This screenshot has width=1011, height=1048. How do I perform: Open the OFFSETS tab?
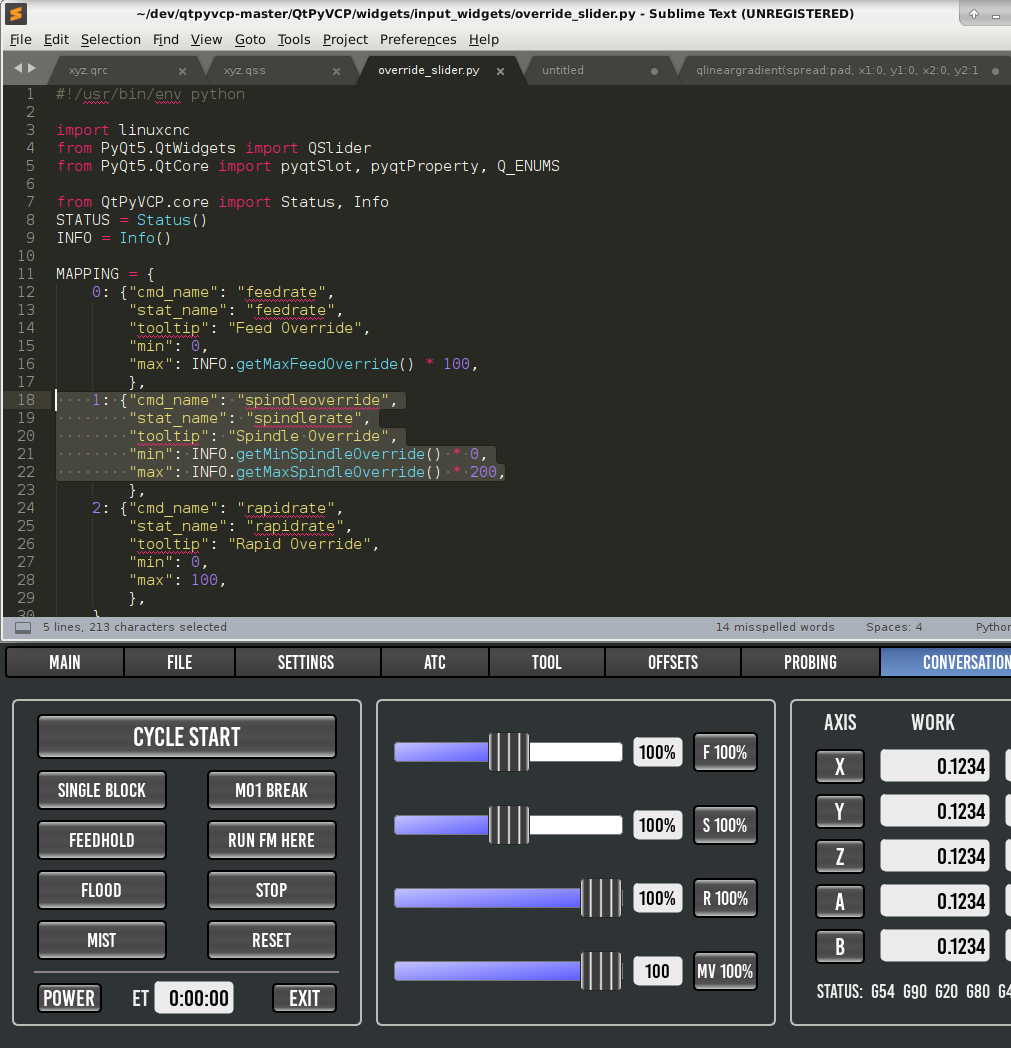point(673,662)
